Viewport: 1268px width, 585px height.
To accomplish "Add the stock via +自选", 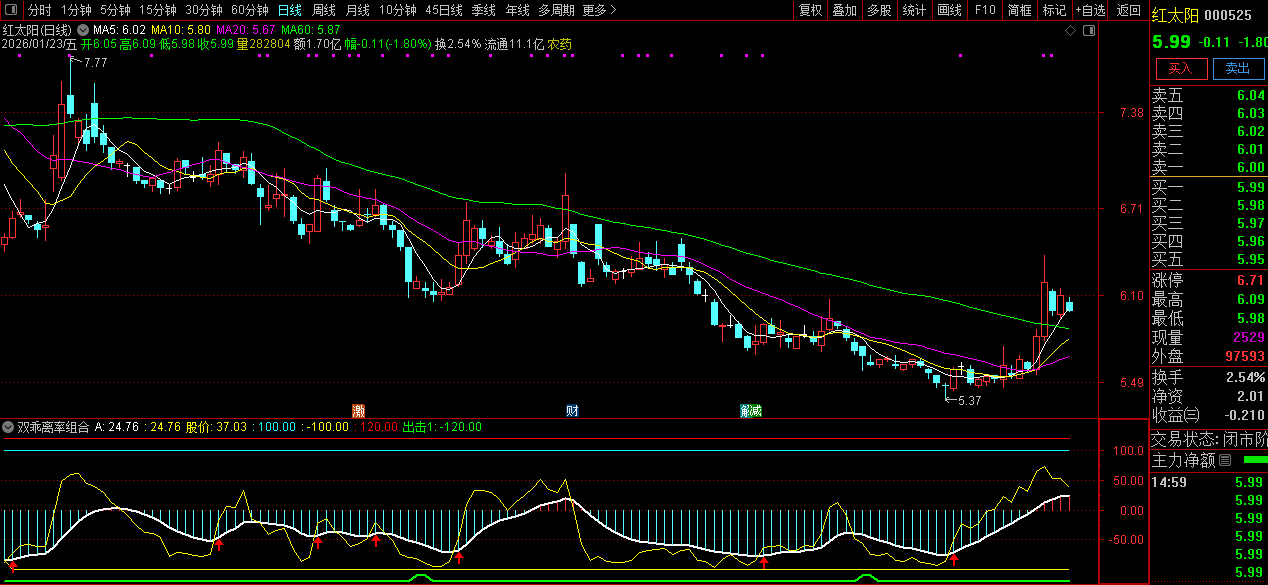I will pos(1090,10).
